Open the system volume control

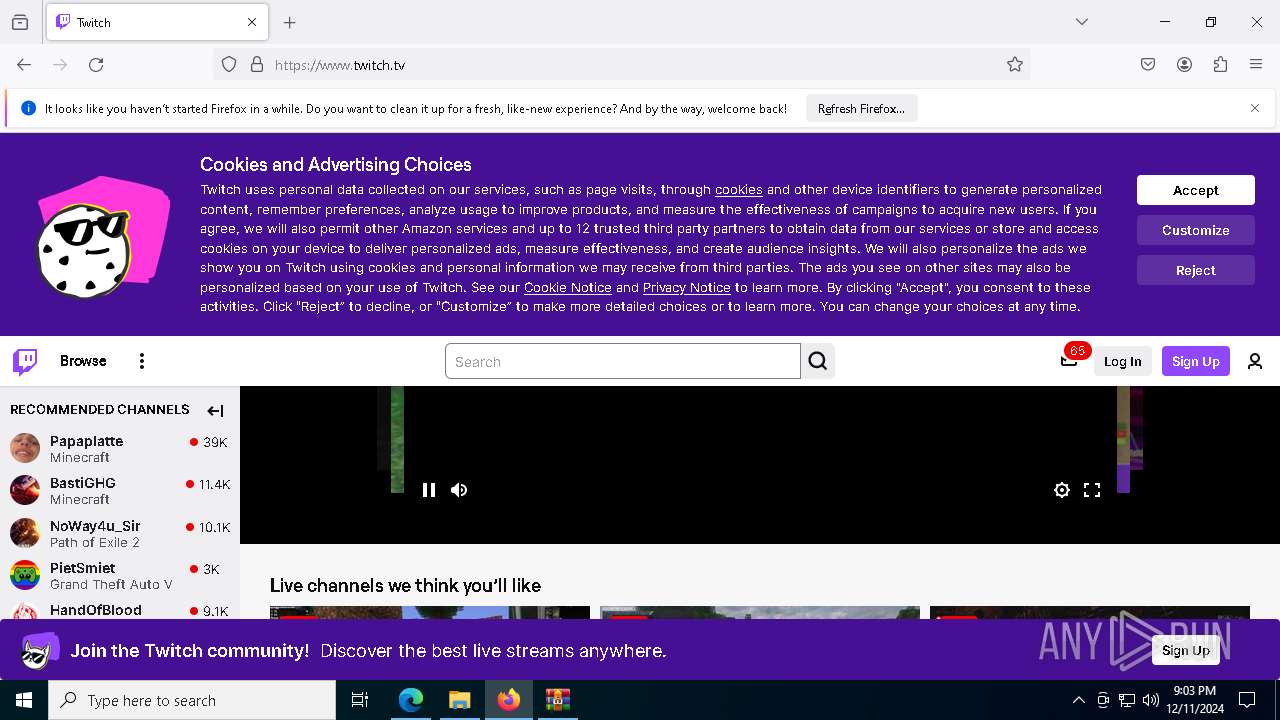[1151, 700]
